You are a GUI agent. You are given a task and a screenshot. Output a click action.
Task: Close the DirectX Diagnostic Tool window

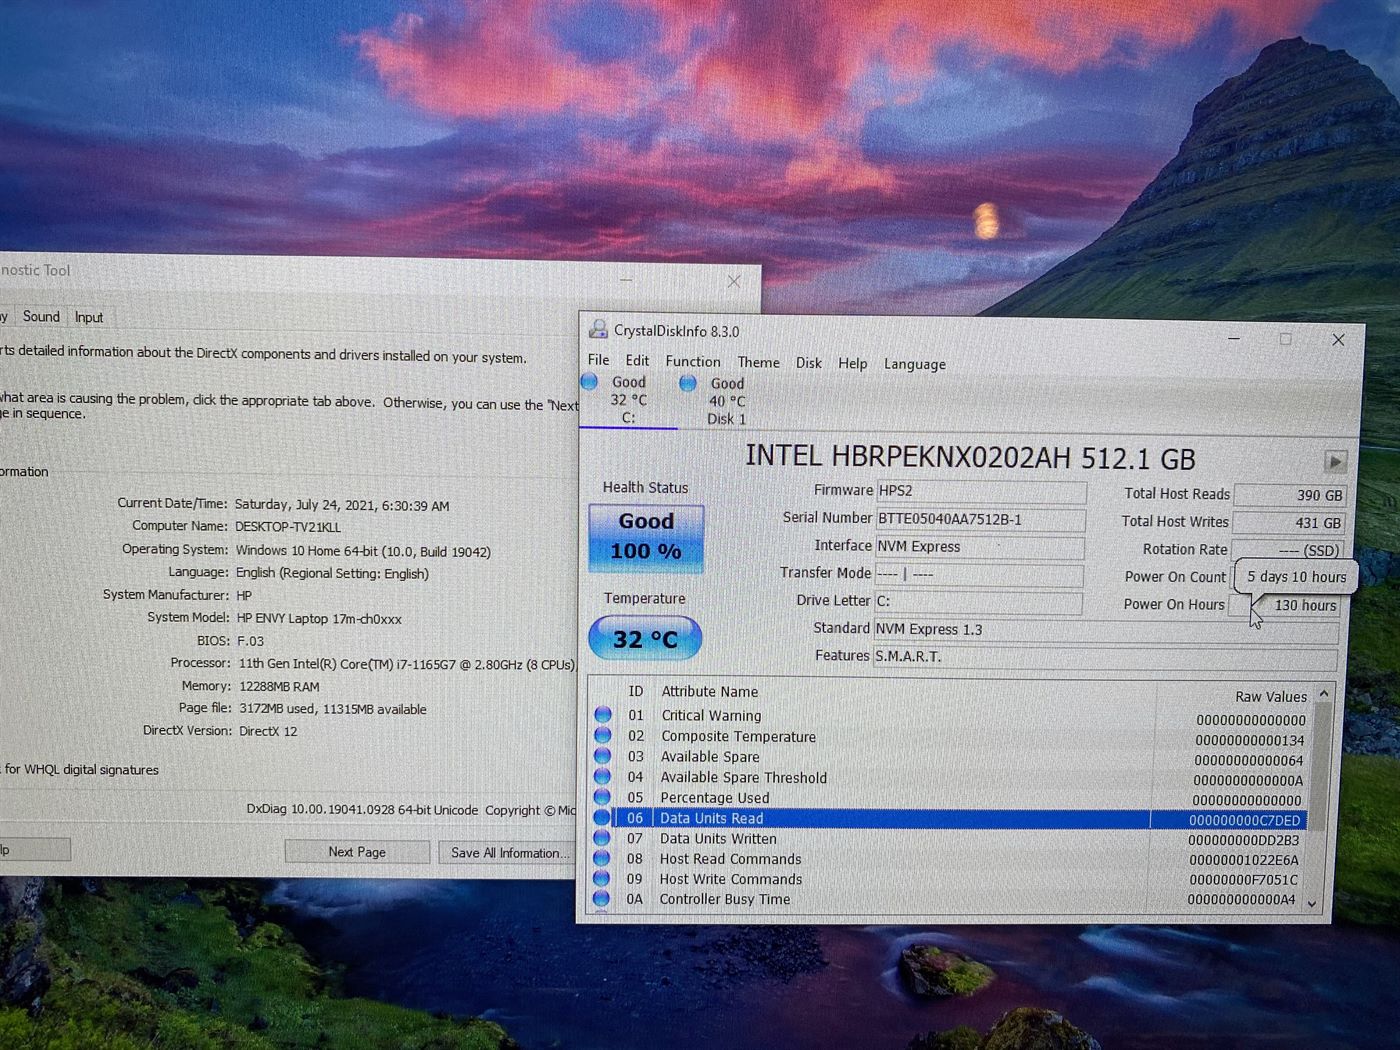click(x=734, y=282)
